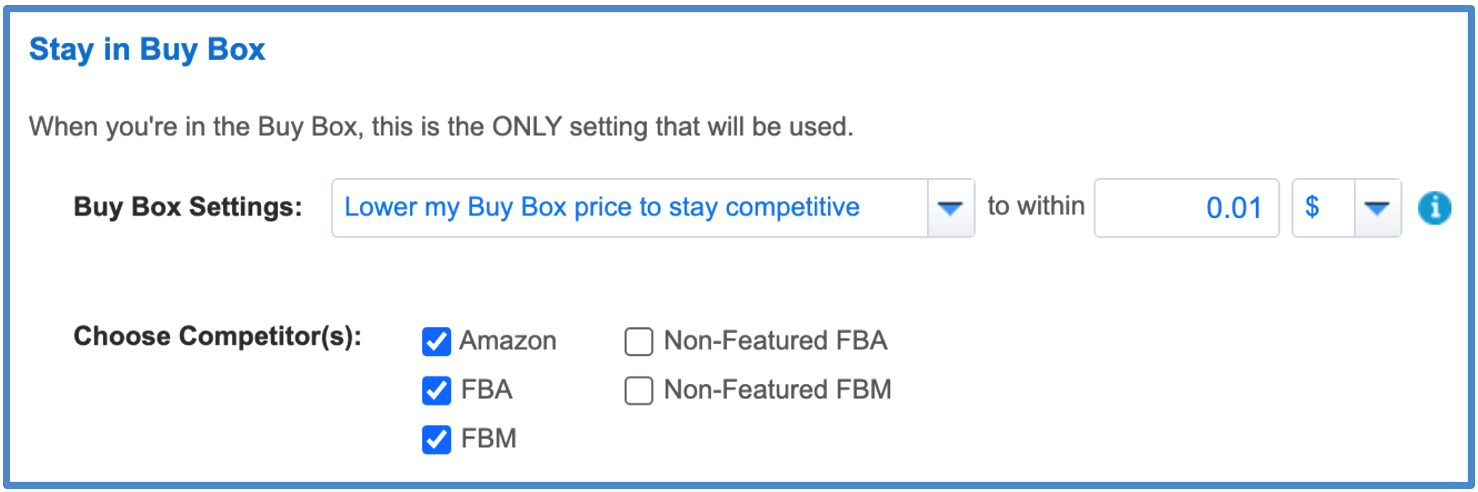The width and height of the screenshot is (1478, 492).
Task: Click the 'Non-Featured FBM' label text
Action: click(778, 390)
